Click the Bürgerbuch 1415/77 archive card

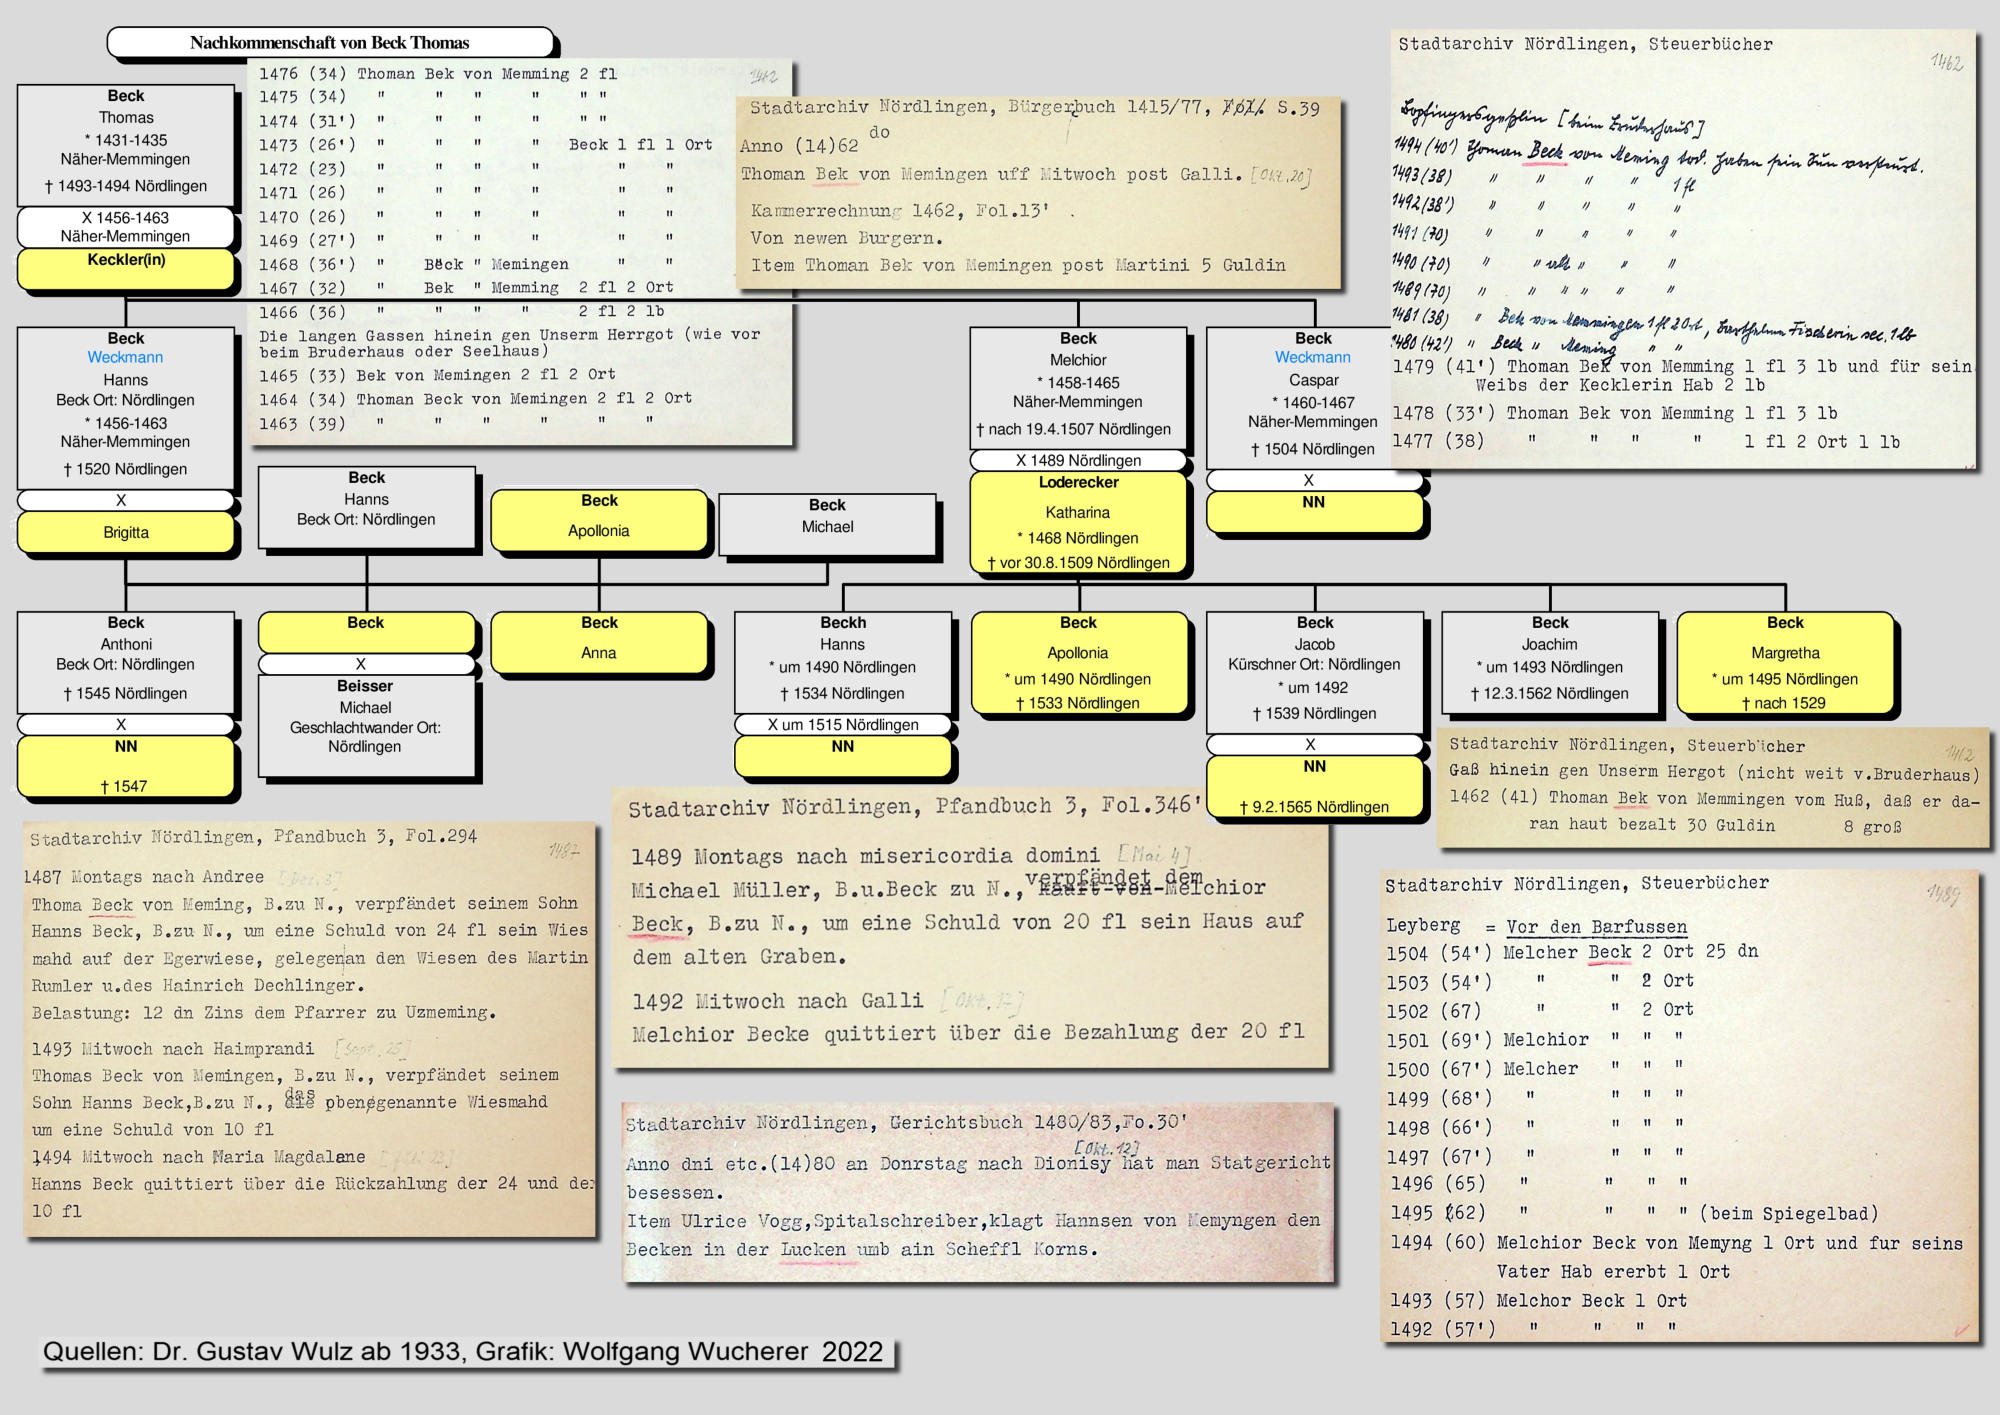1038,190
